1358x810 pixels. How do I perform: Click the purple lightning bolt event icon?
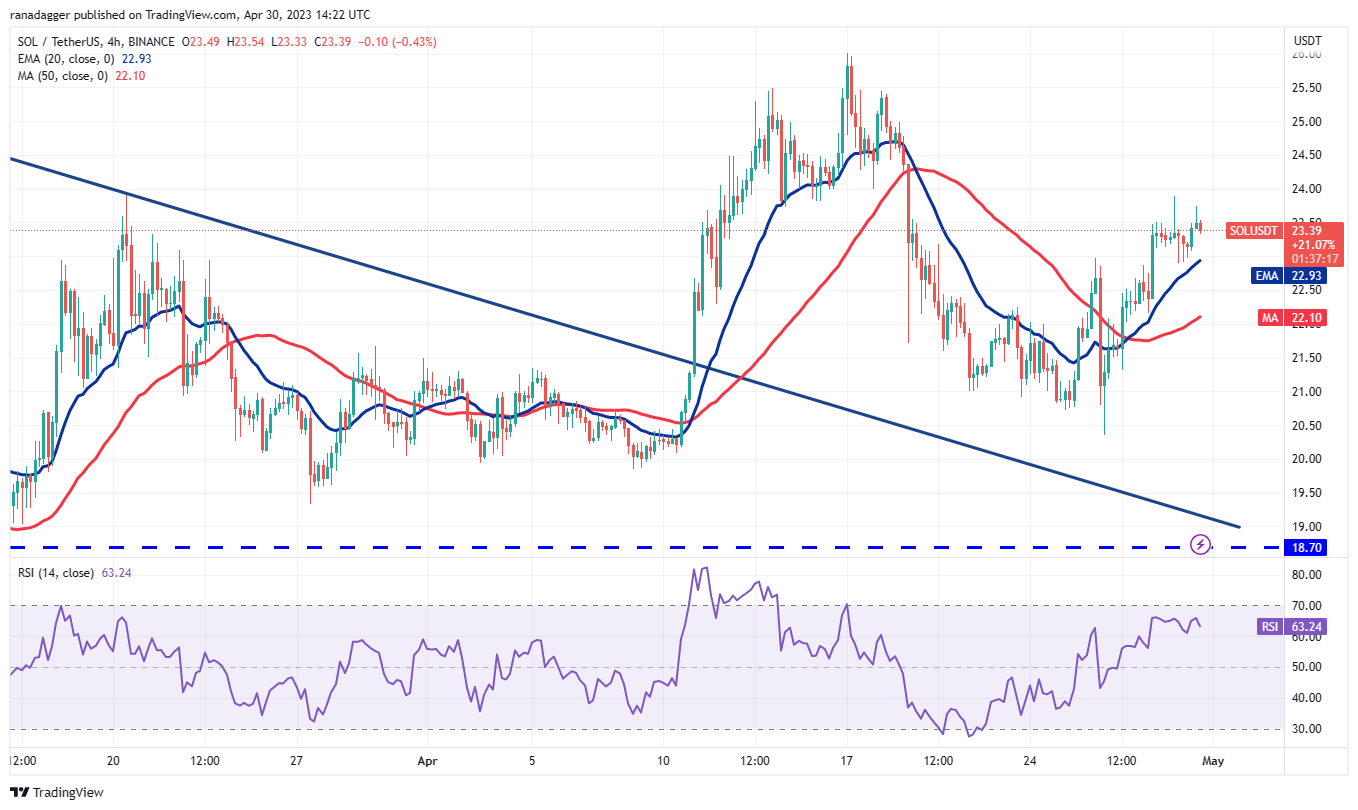pos(1201,544)
